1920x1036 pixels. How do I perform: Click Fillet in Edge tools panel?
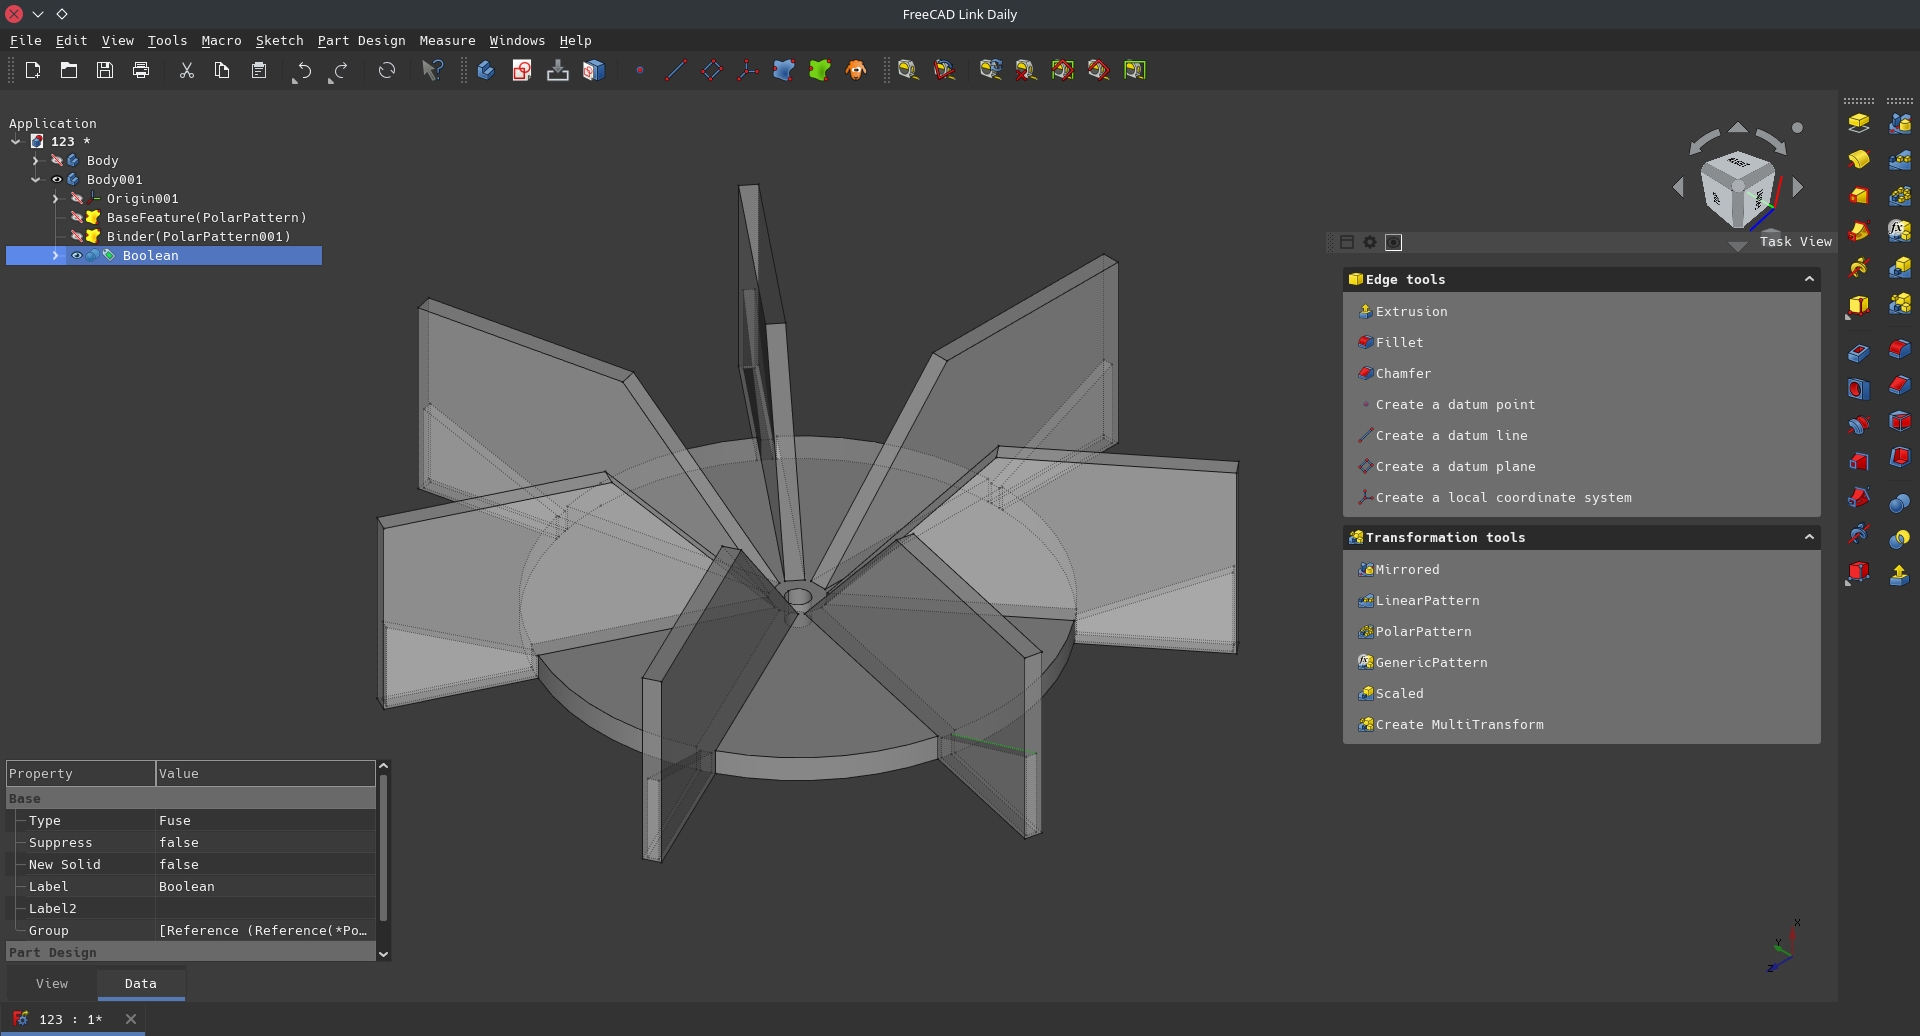click(1399, 343)
